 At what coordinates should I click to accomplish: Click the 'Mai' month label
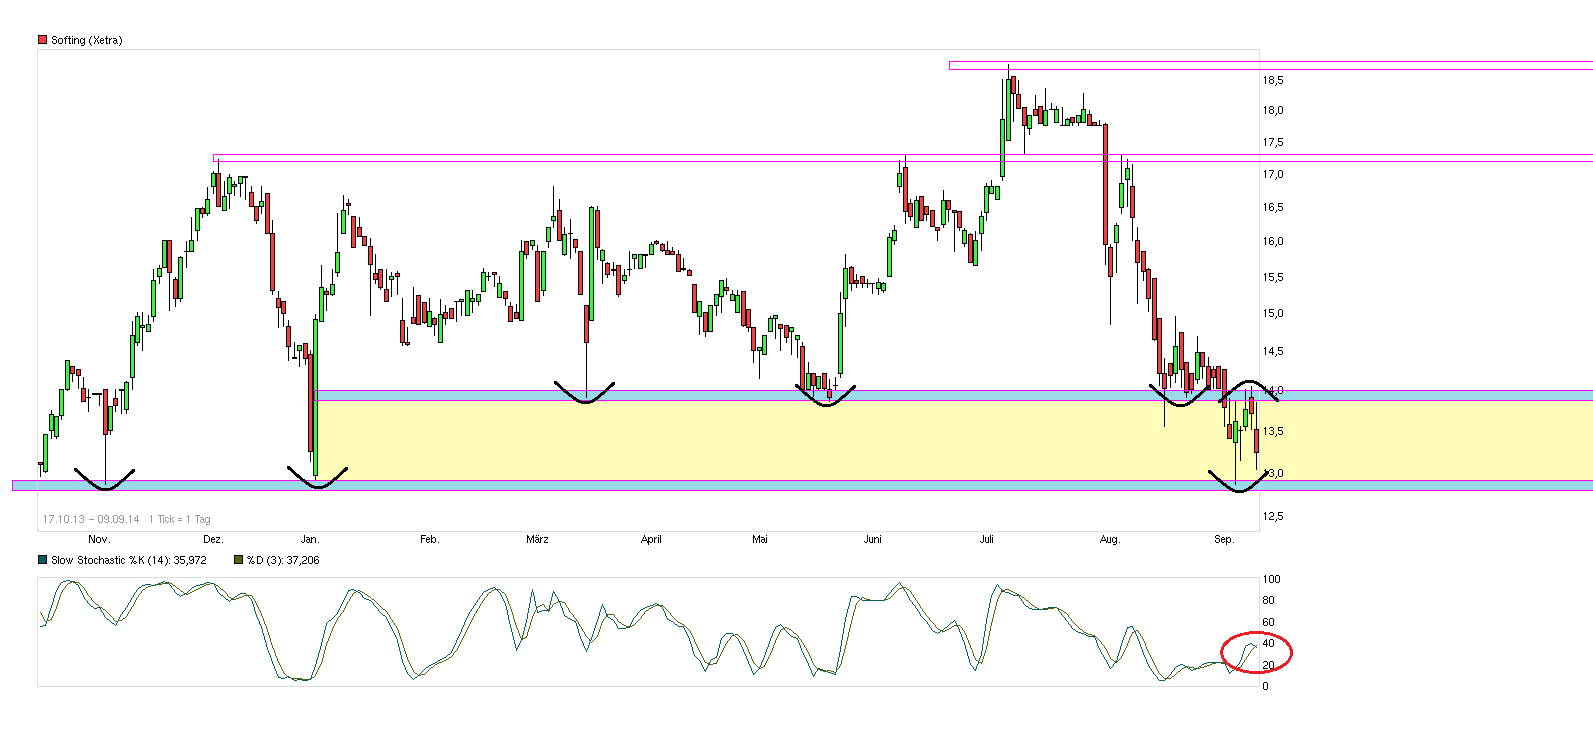click(x=760, y=539)
